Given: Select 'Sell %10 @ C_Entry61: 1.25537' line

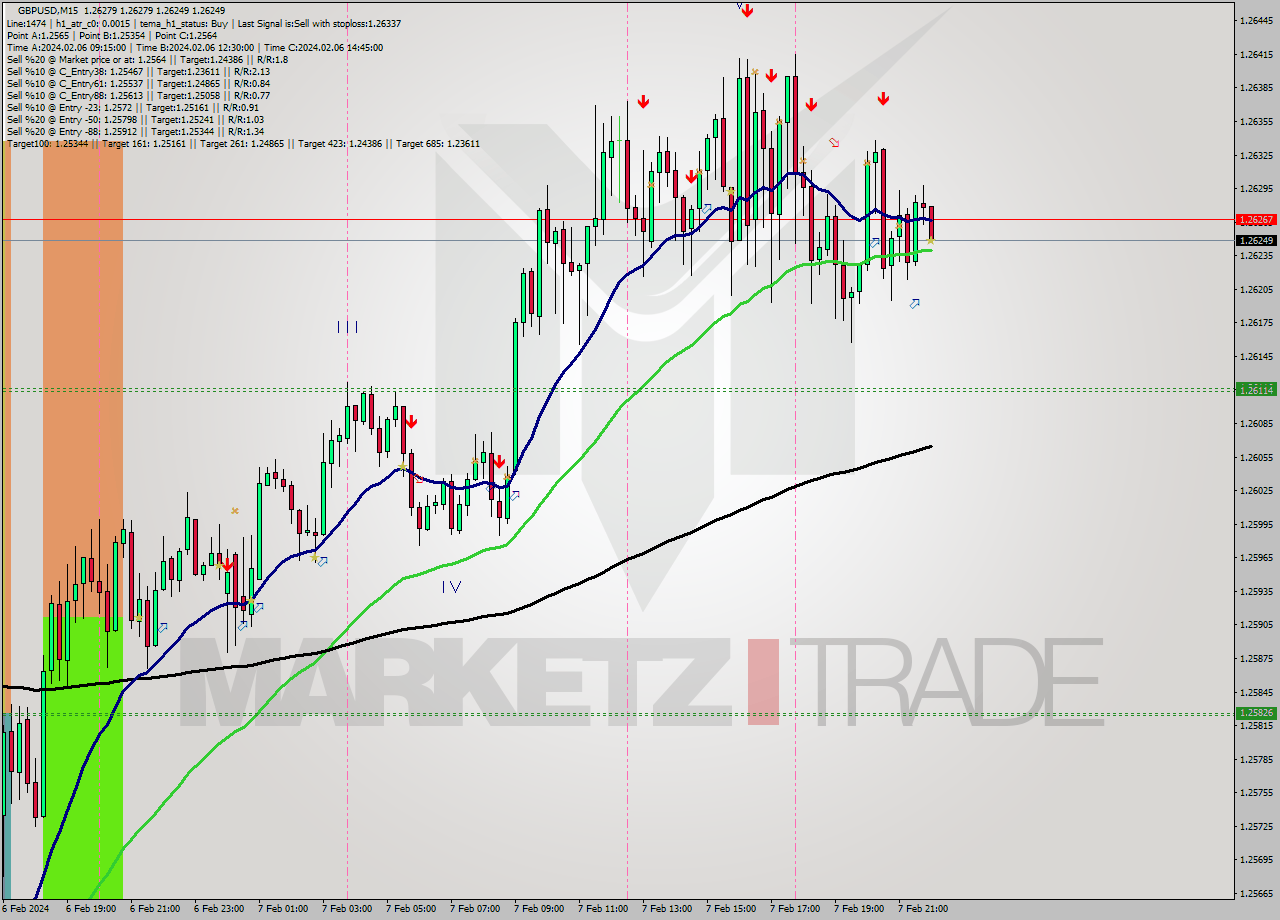Looking at the screenshot, I should 138,83.
